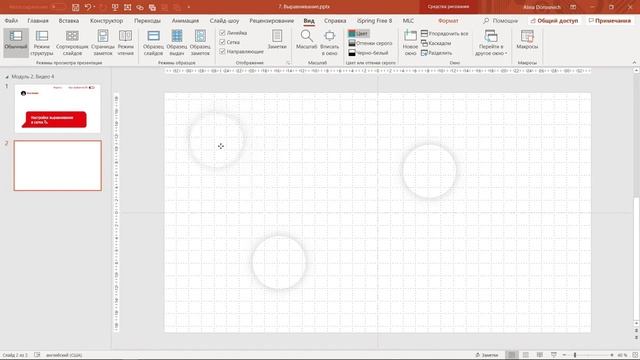The height and width of the screenshot is (360, 640).
Task: Open the Рецензирование tab
Action: click(271, 20)
